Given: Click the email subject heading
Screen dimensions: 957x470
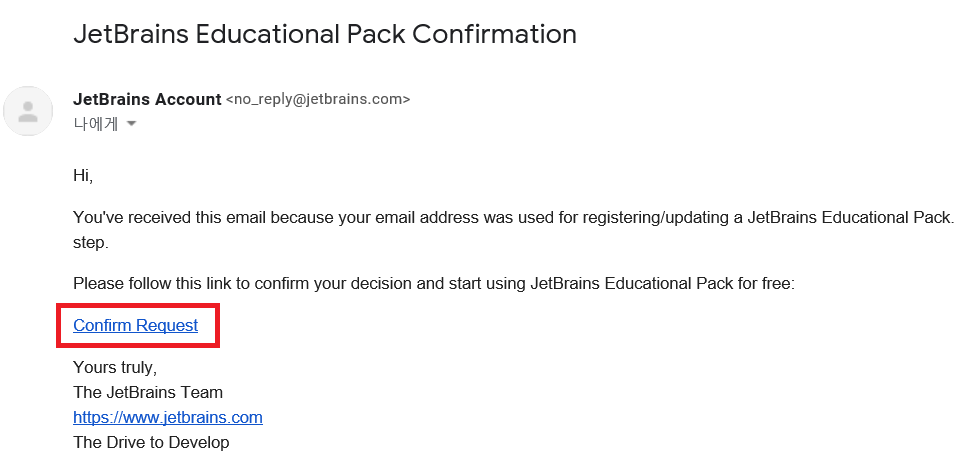Looking at the screenshot, I should pyautogui.click(x=325, y=34).
